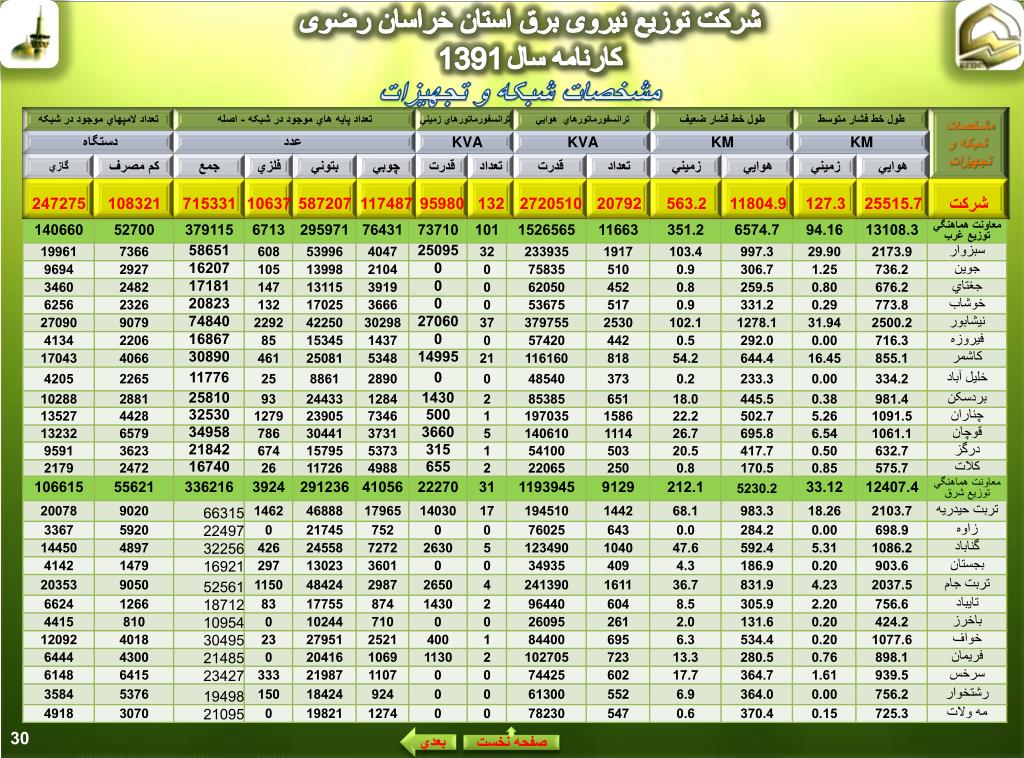This screenshot has width=1024, height=758.
Task: Select the چناران row label
Action: [967, 415]
